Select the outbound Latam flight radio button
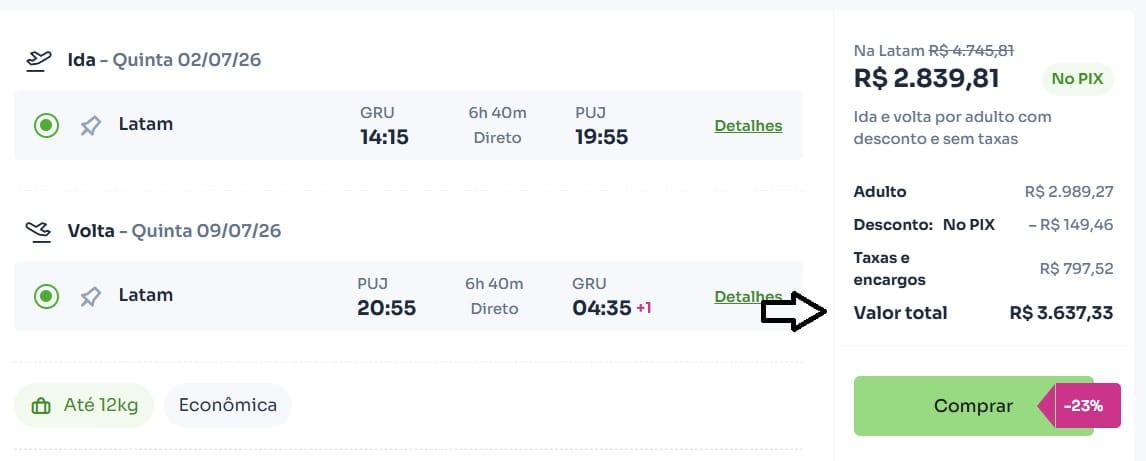This screenshot has height=461, width=1146. click(x=46, y=125)
